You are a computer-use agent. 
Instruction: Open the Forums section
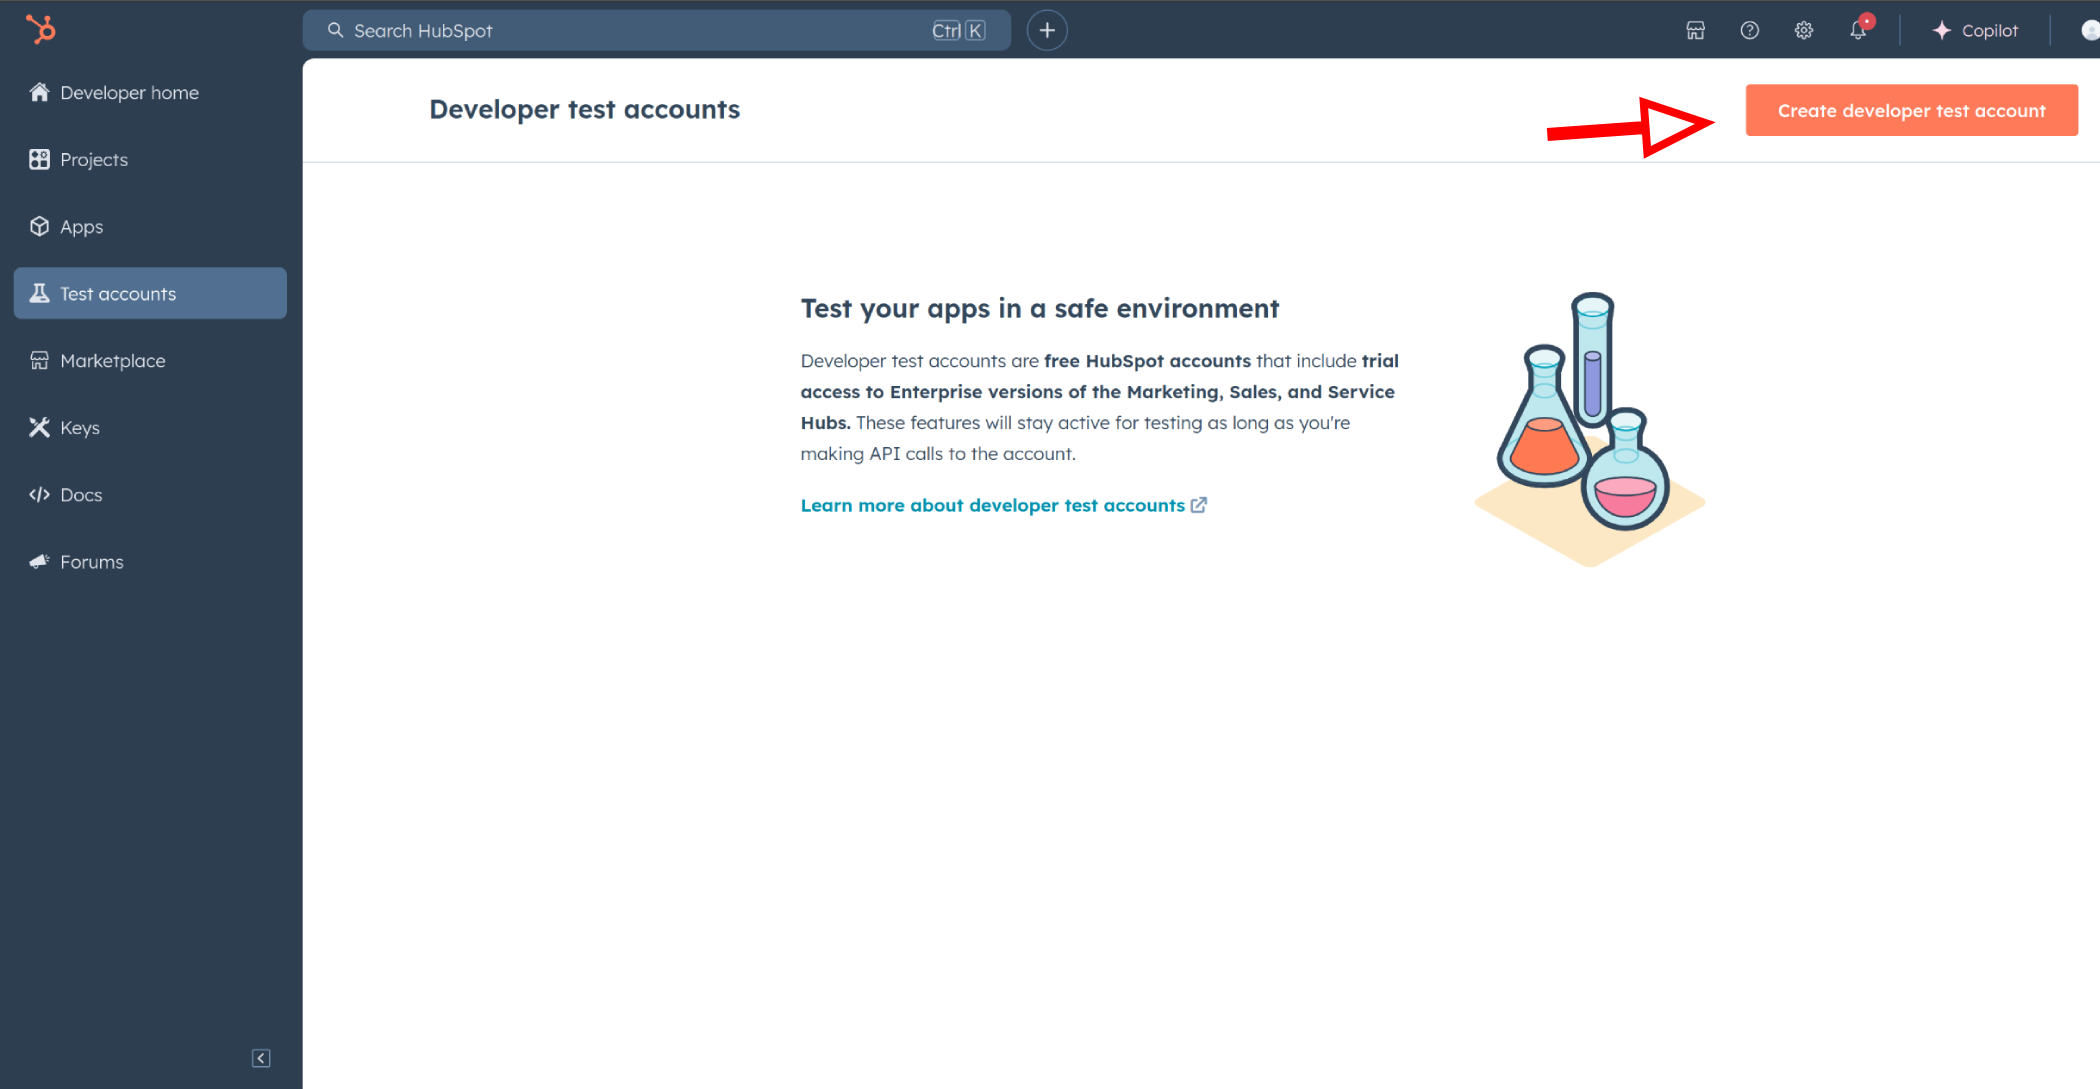click(90, 561)
